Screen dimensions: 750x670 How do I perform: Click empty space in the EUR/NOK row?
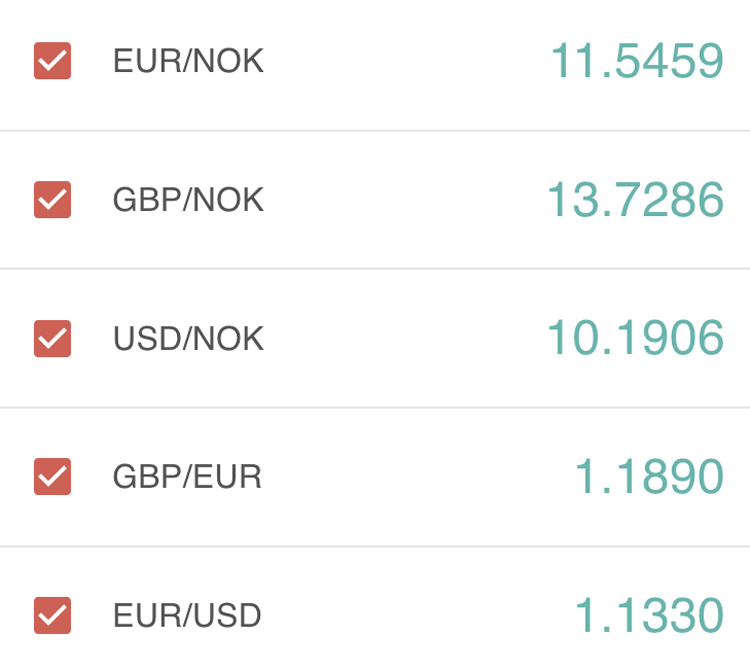click(x=400, y=62)
